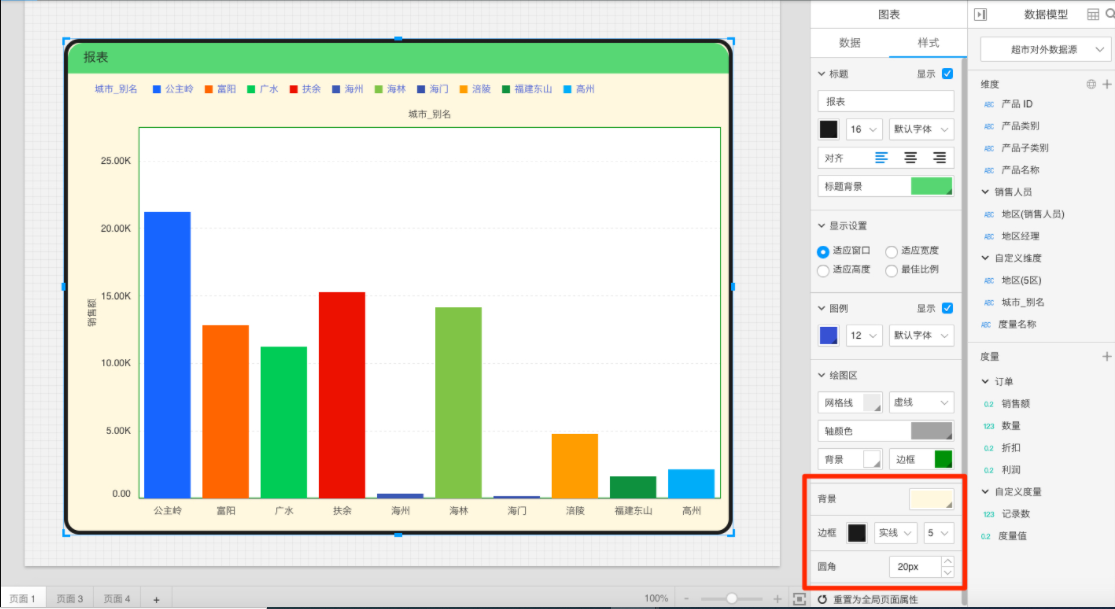Click the zoom out minus icon
This screenshot has height=609, width=1115.
[686, 599]
